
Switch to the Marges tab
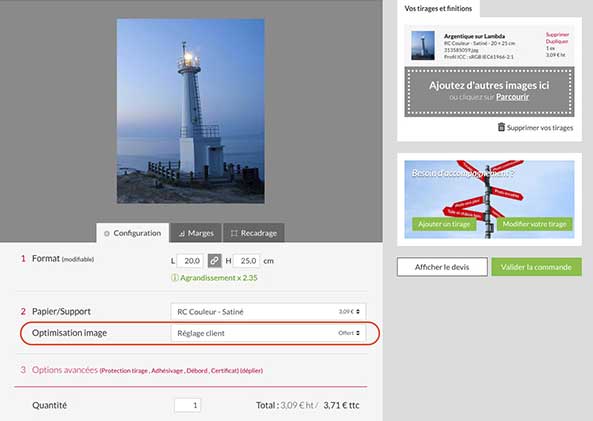tap(196, 233)
